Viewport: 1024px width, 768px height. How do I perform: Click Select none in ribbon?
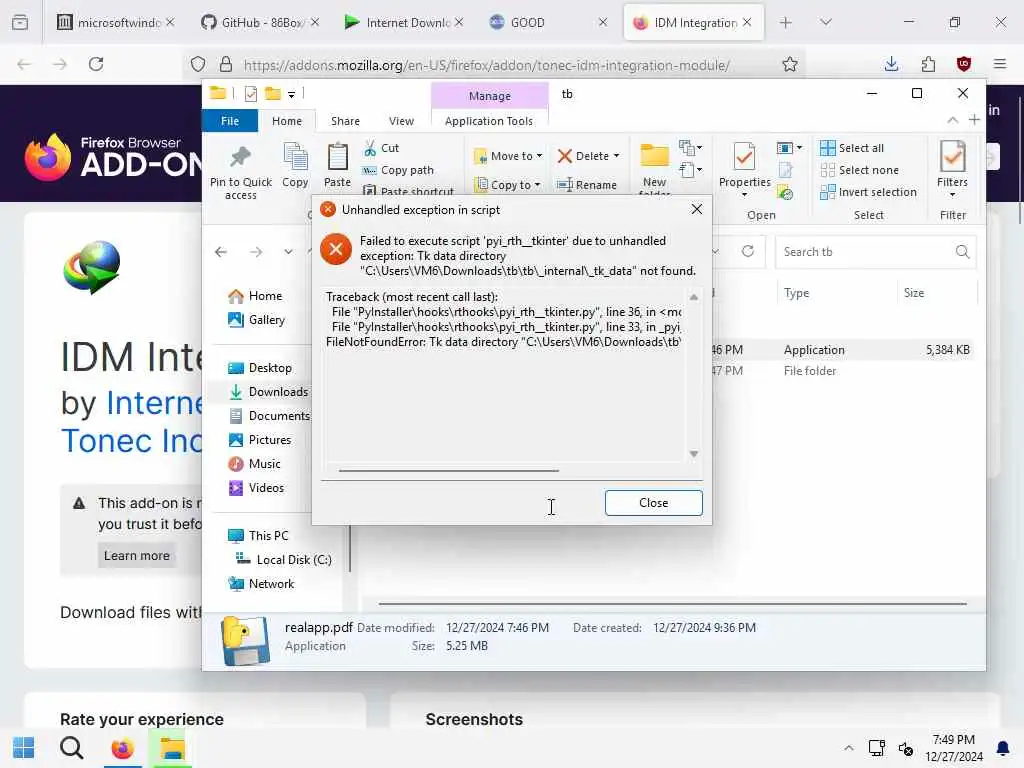[x=859, y=170]
